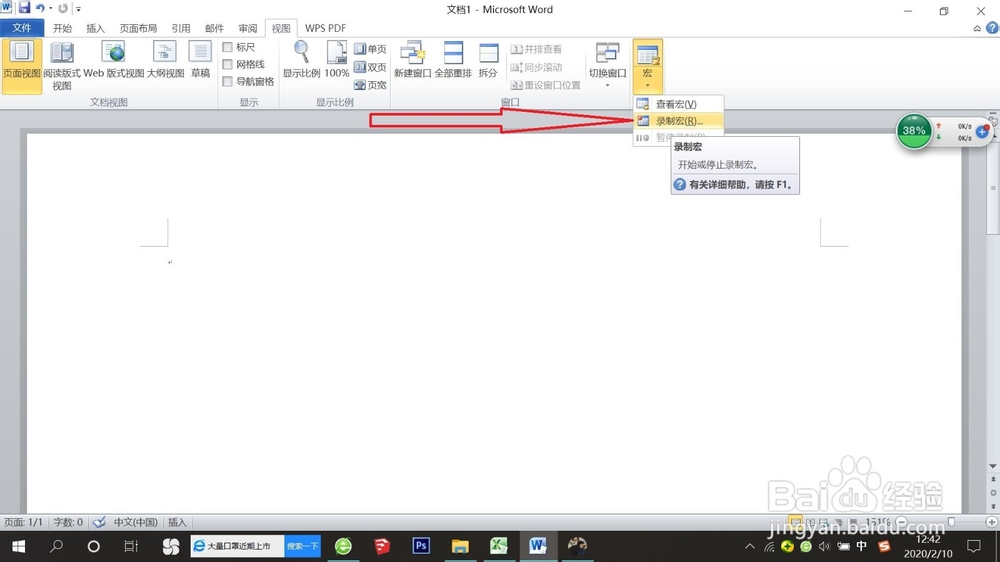Viewport: 1000px width, 562px height.
Task: Expand the 切换窗口 switch windows dropdown
Action: click(x=607, y=85)
